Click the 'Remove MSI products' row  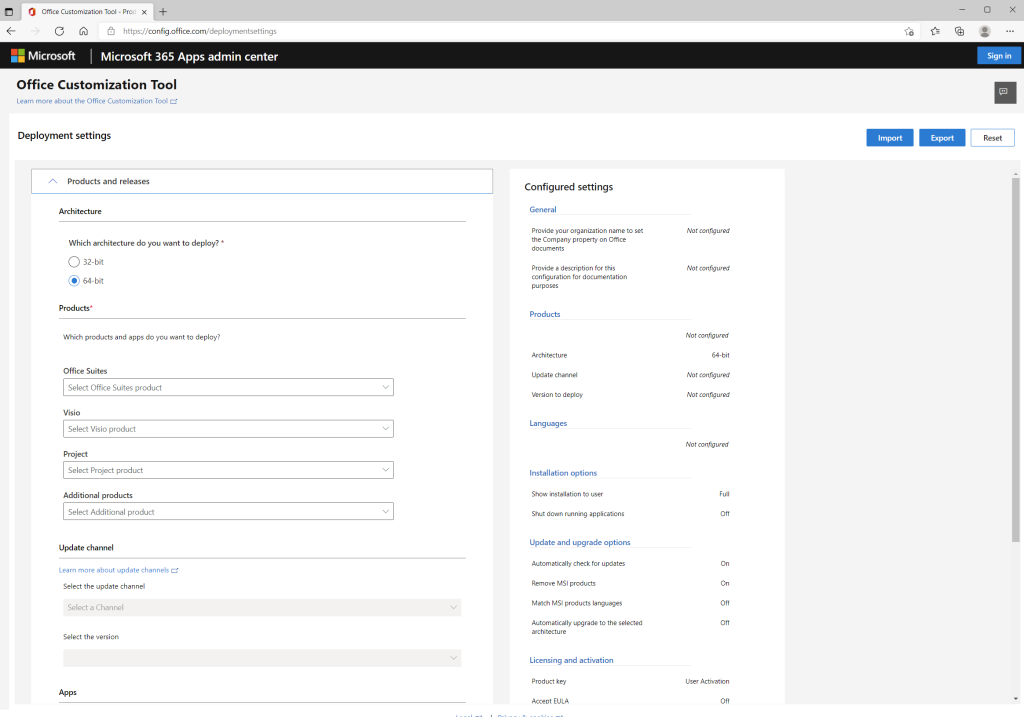click(630, 583)
